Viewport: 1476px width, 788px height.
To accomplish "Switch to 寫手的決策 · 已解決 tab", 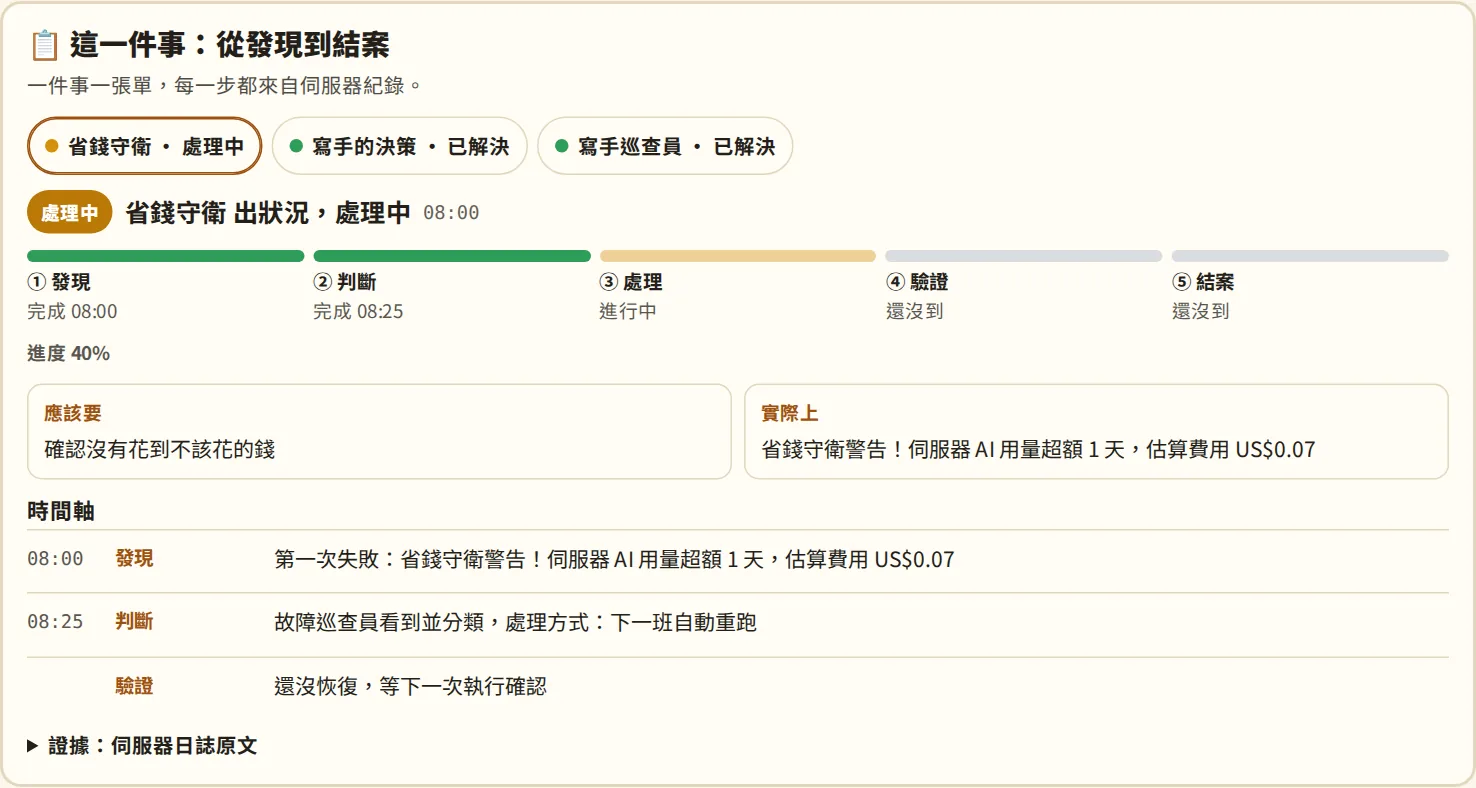I will point(400,146).
